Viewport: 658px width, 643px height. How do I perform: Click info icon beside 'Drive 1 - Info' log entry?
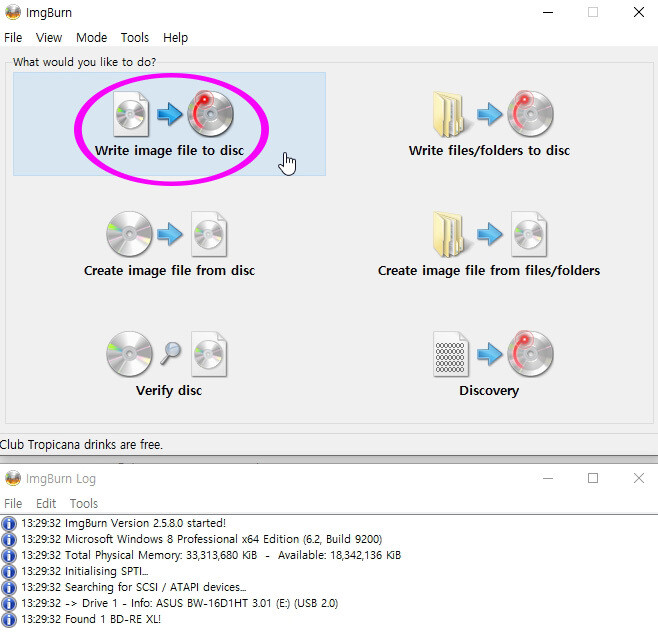point(9,603)
